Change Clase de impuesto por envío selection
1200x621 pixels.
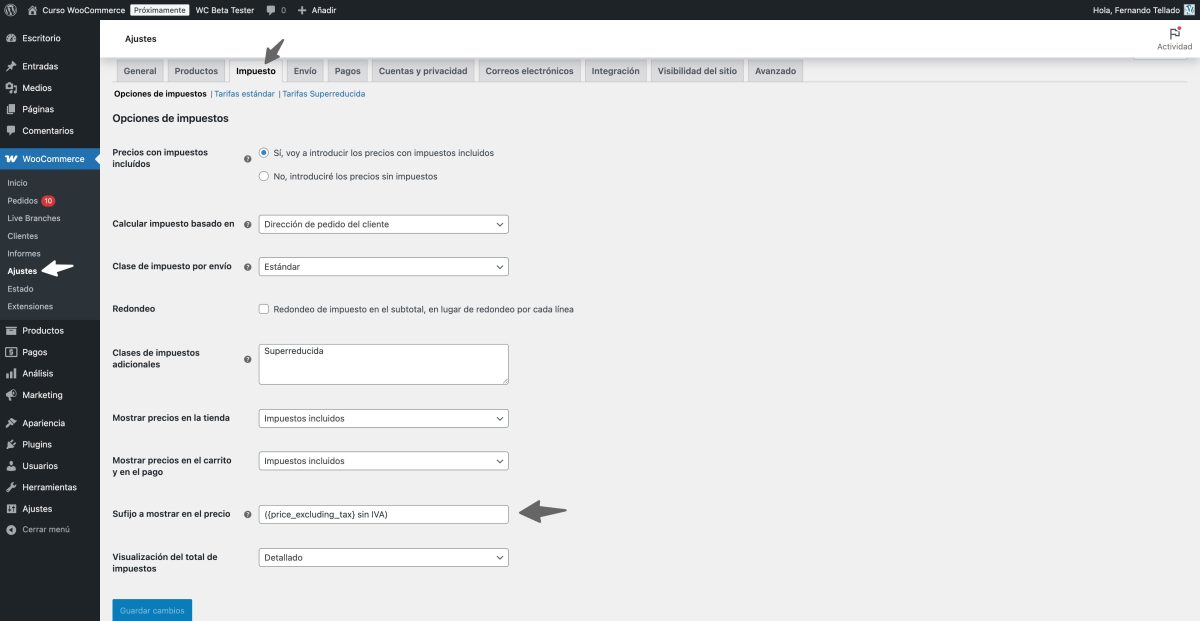(383, 266)
